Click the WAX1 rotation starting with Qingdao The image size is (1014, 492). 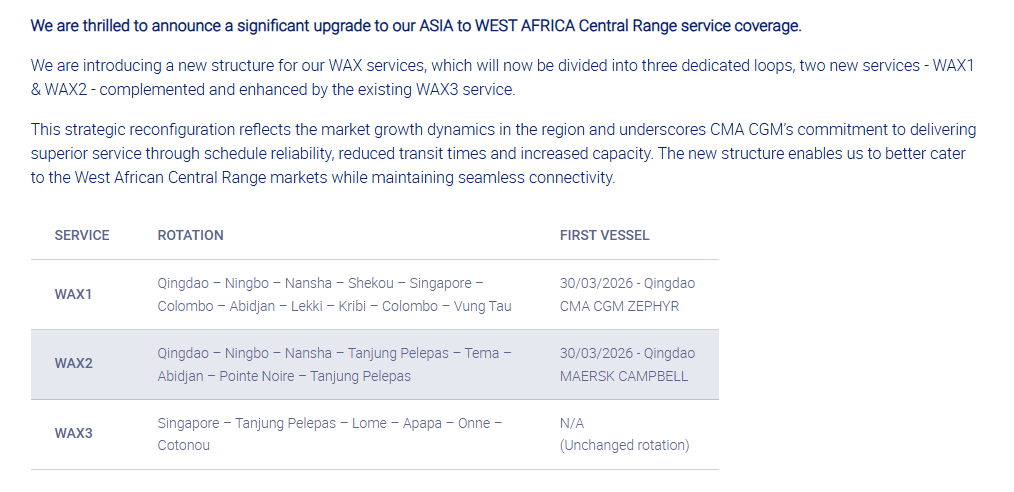tap(320, 283)
